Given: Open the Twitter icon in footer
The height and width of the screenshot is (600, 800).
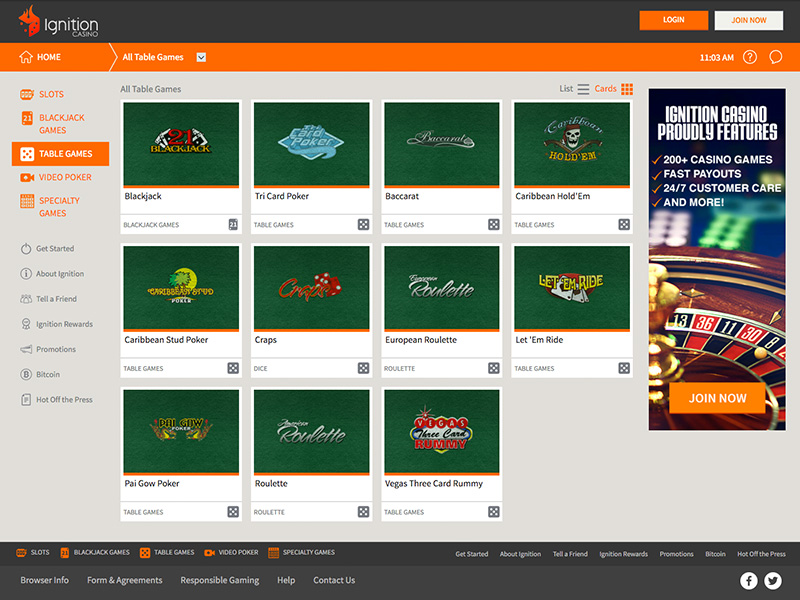Looking at the screenshot, I should (773, 581).
